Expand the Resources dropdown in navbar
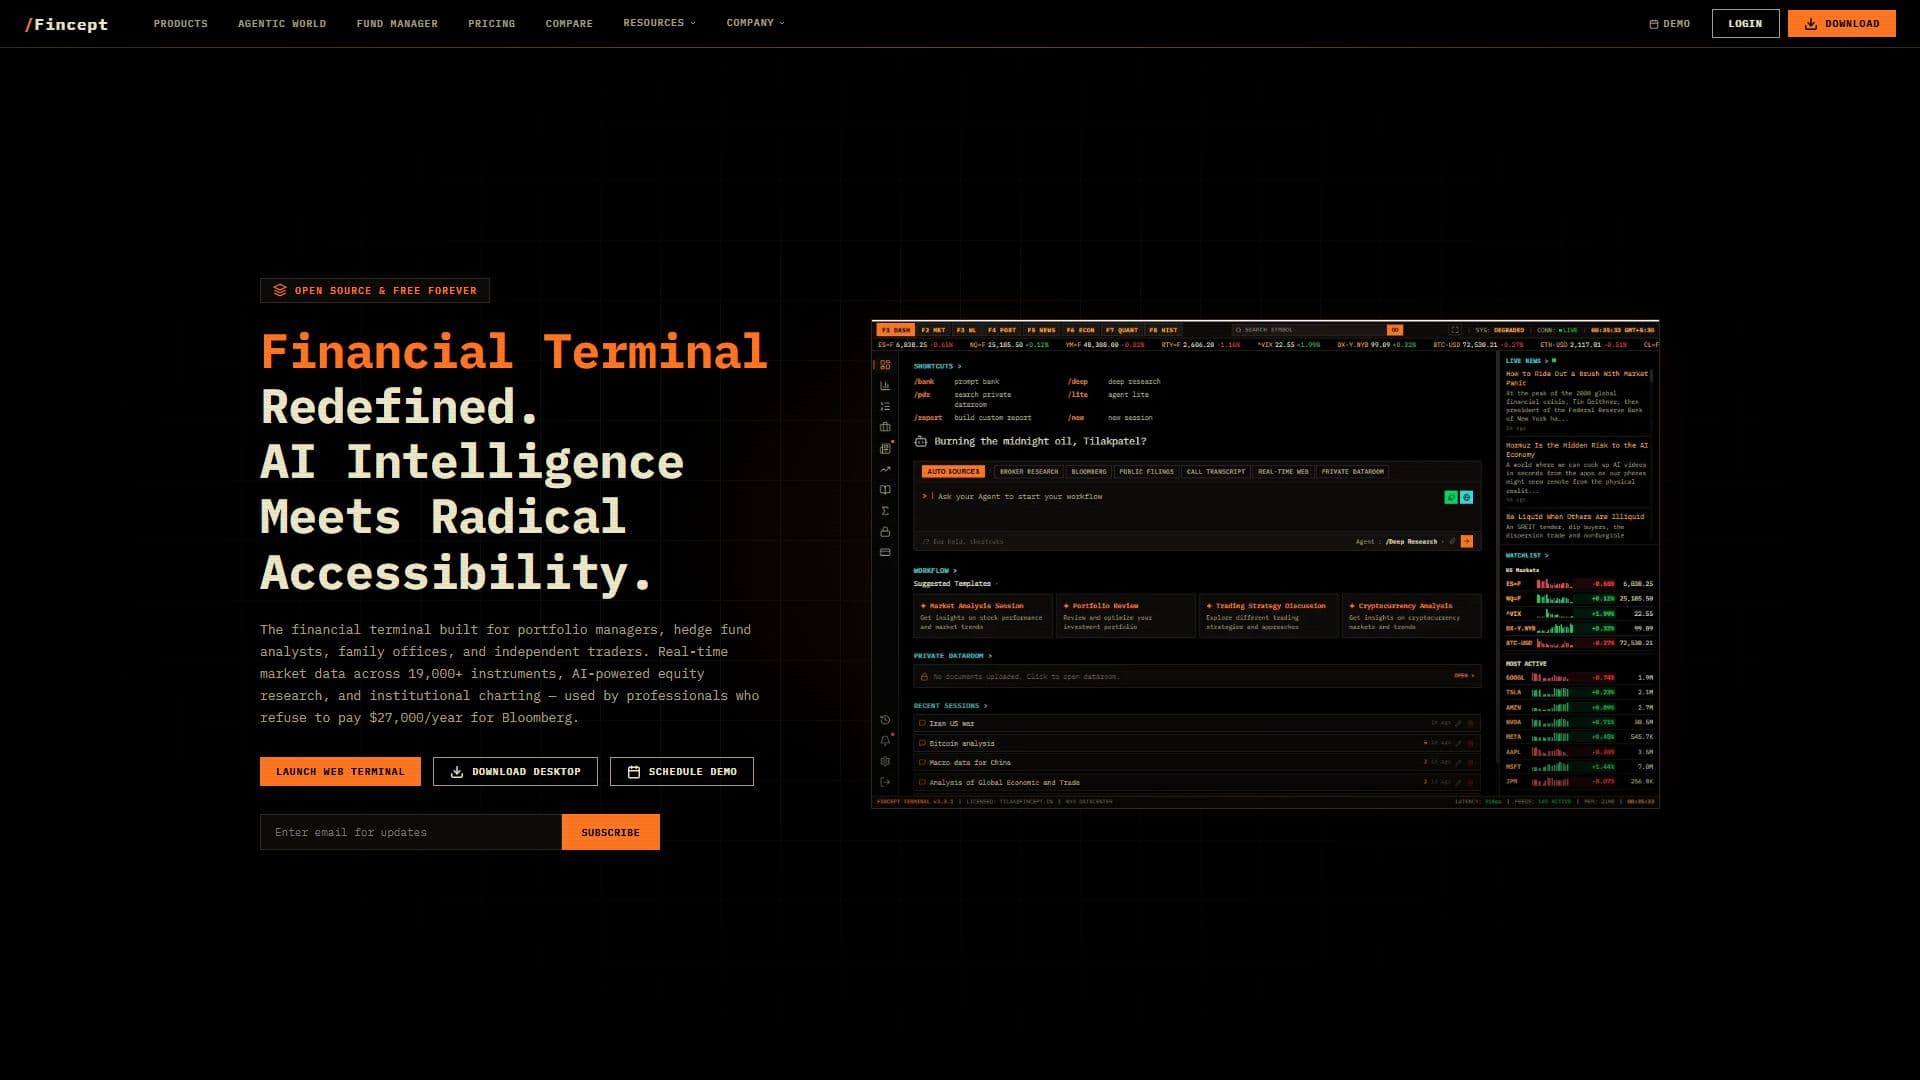The width and height of the screenshot is (1920, 1080). pos(659,23)
